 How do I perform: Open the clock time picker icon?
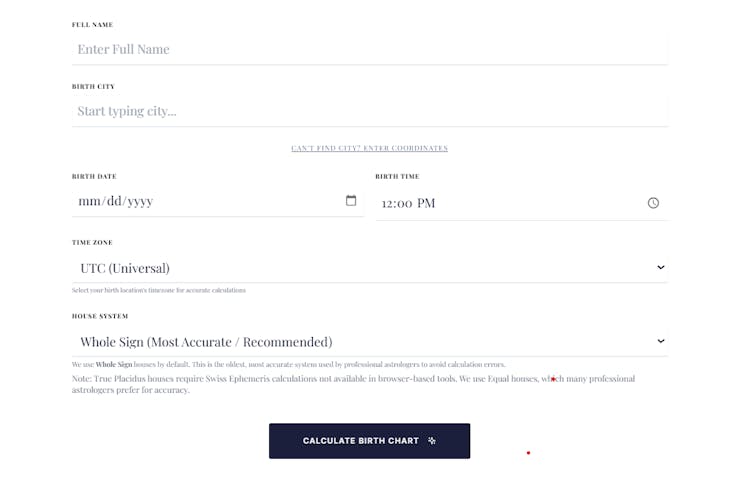pyautogui.click(x=653, y=203)
